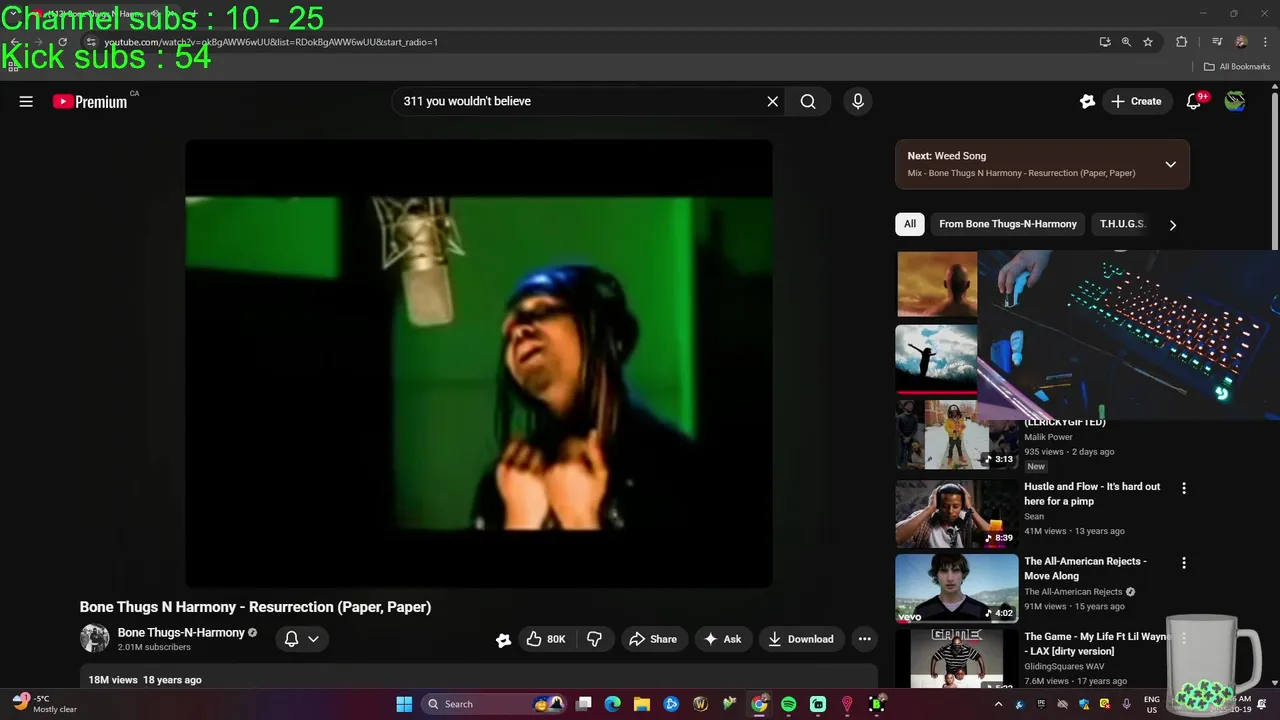Open the Chrome three-dot menu

1265,42
